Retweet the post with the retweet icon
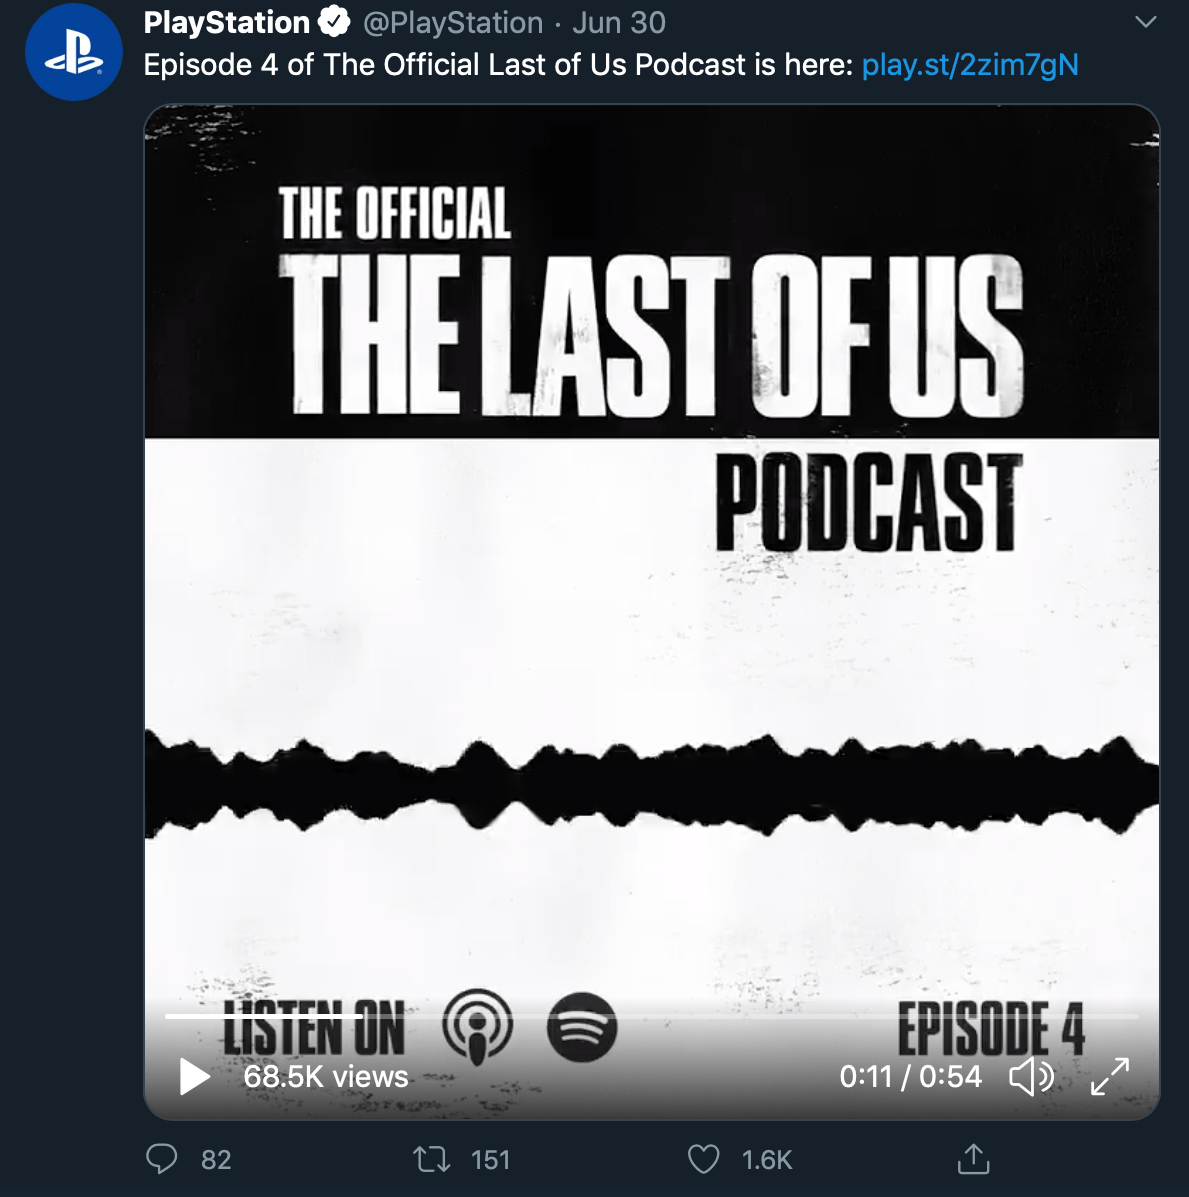Image resolution: width=1189 pixels, height=1197 pixels. click(432, 1159)
